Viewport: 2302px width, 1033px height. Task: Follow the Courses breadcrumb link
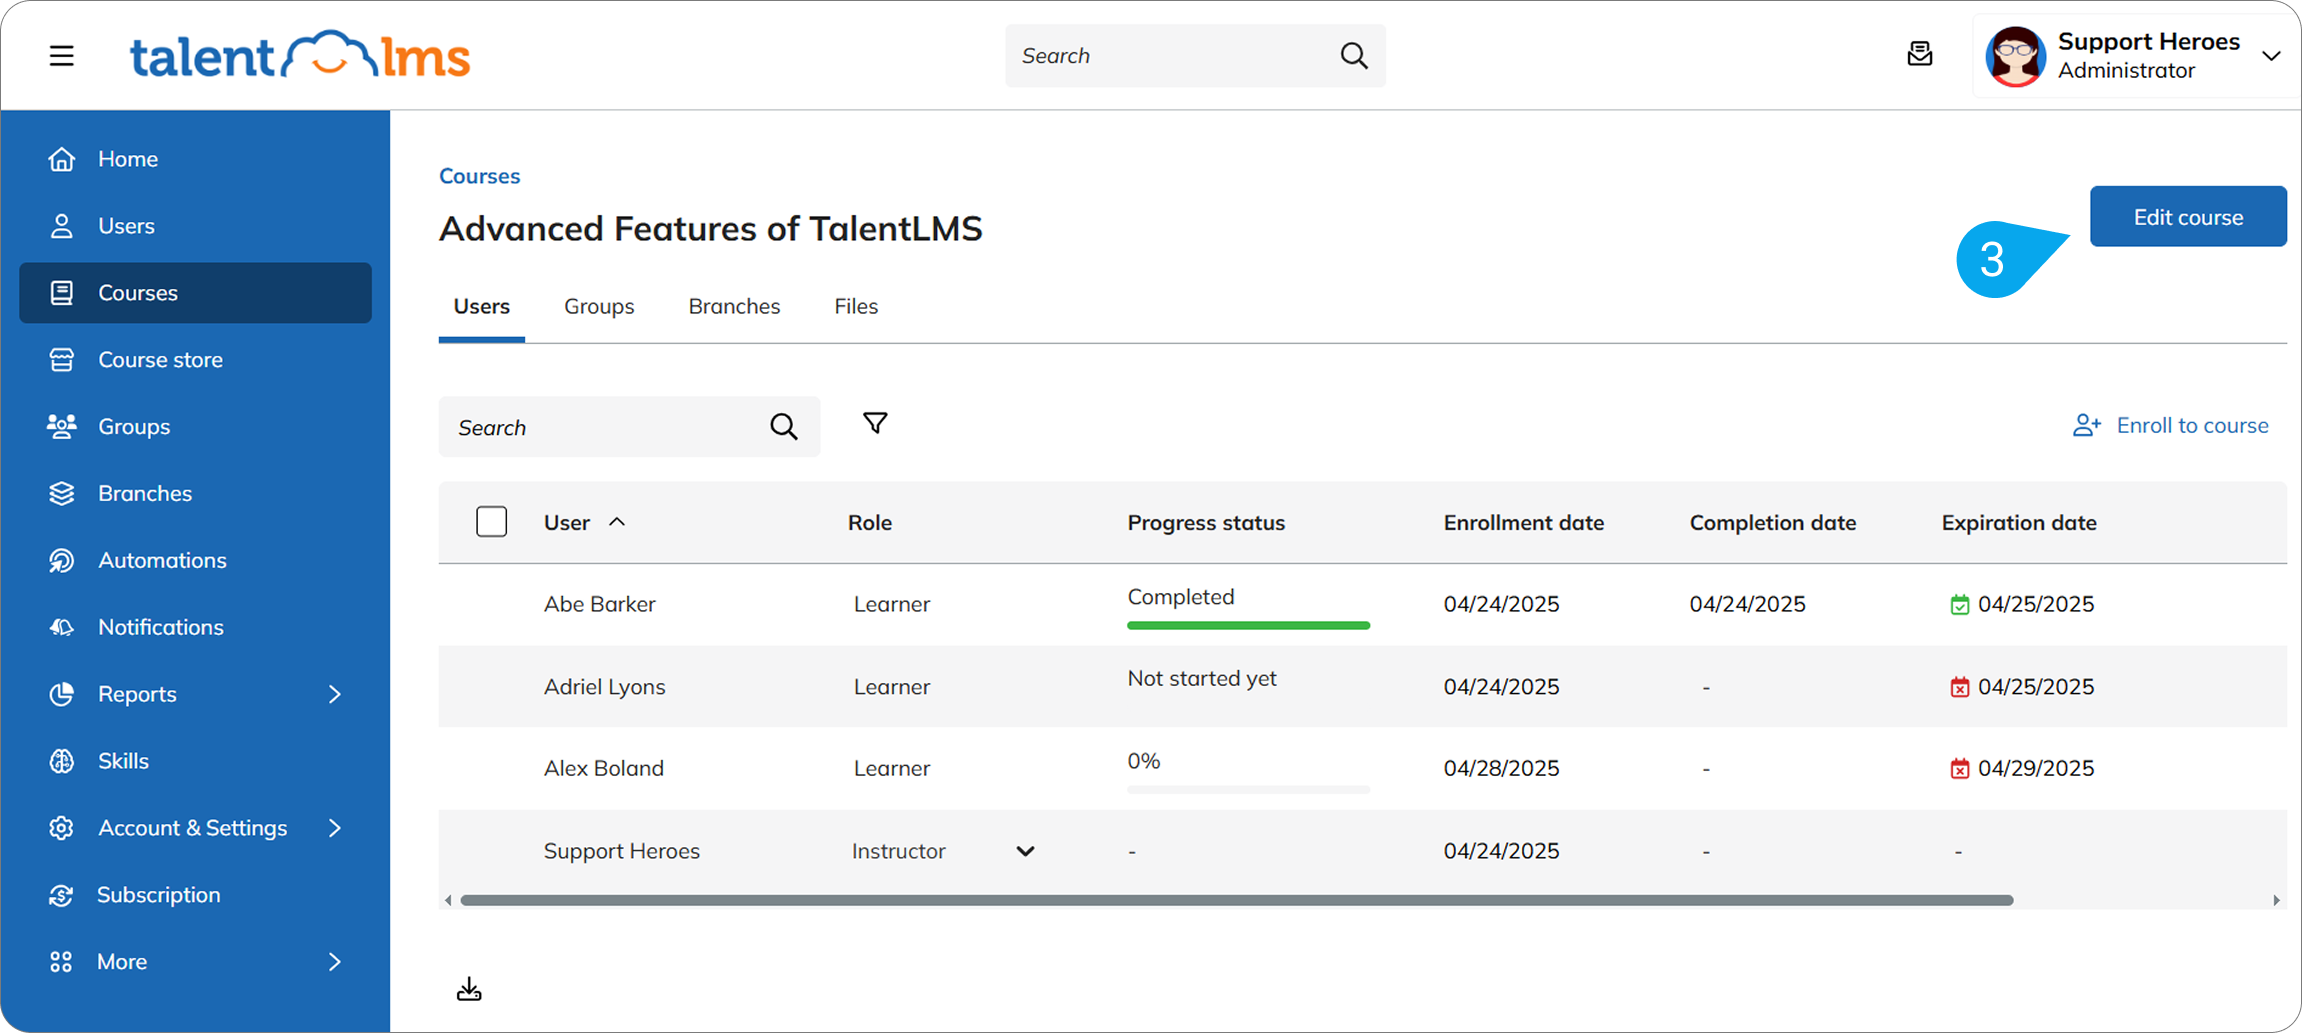pos(480,176)
